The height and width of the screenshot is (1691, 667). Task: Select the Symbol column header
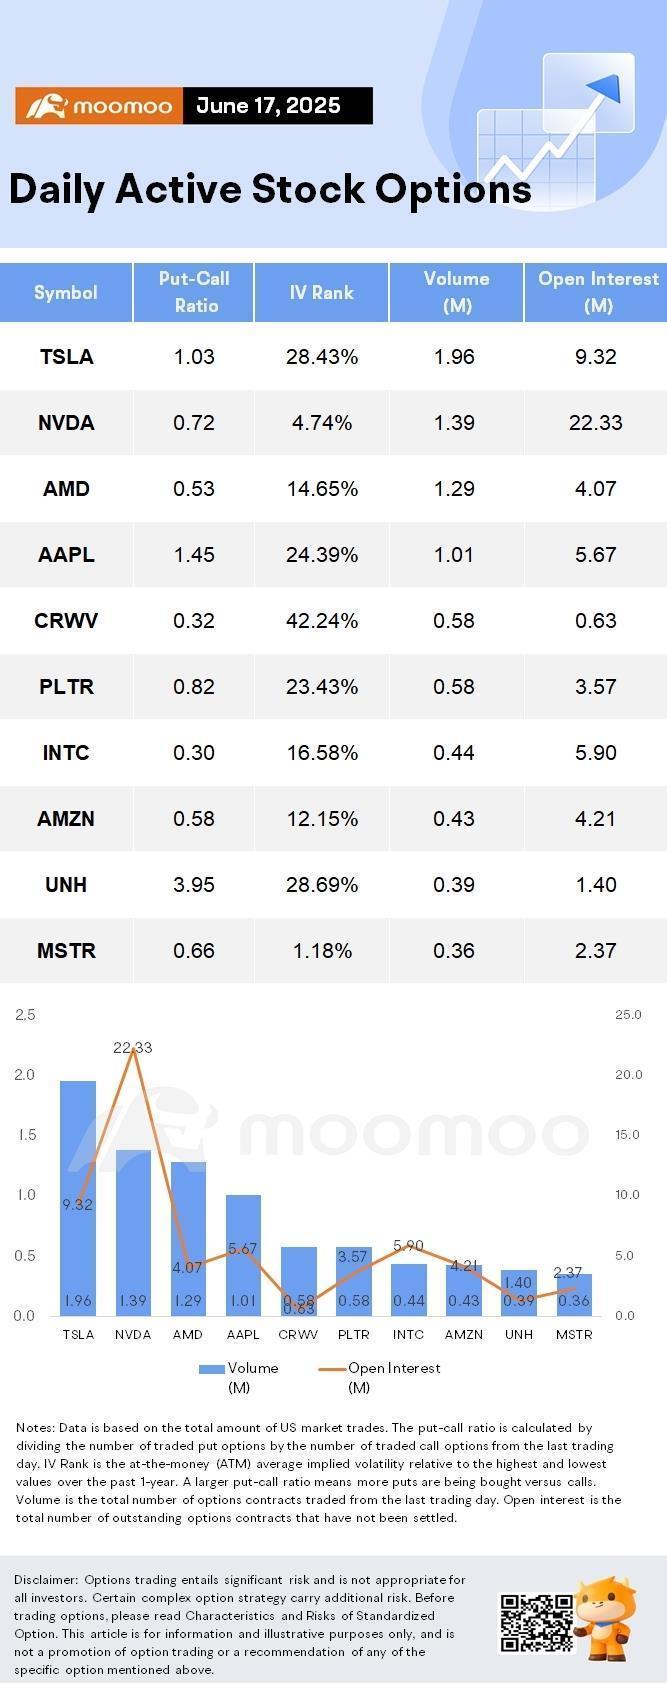66,292
